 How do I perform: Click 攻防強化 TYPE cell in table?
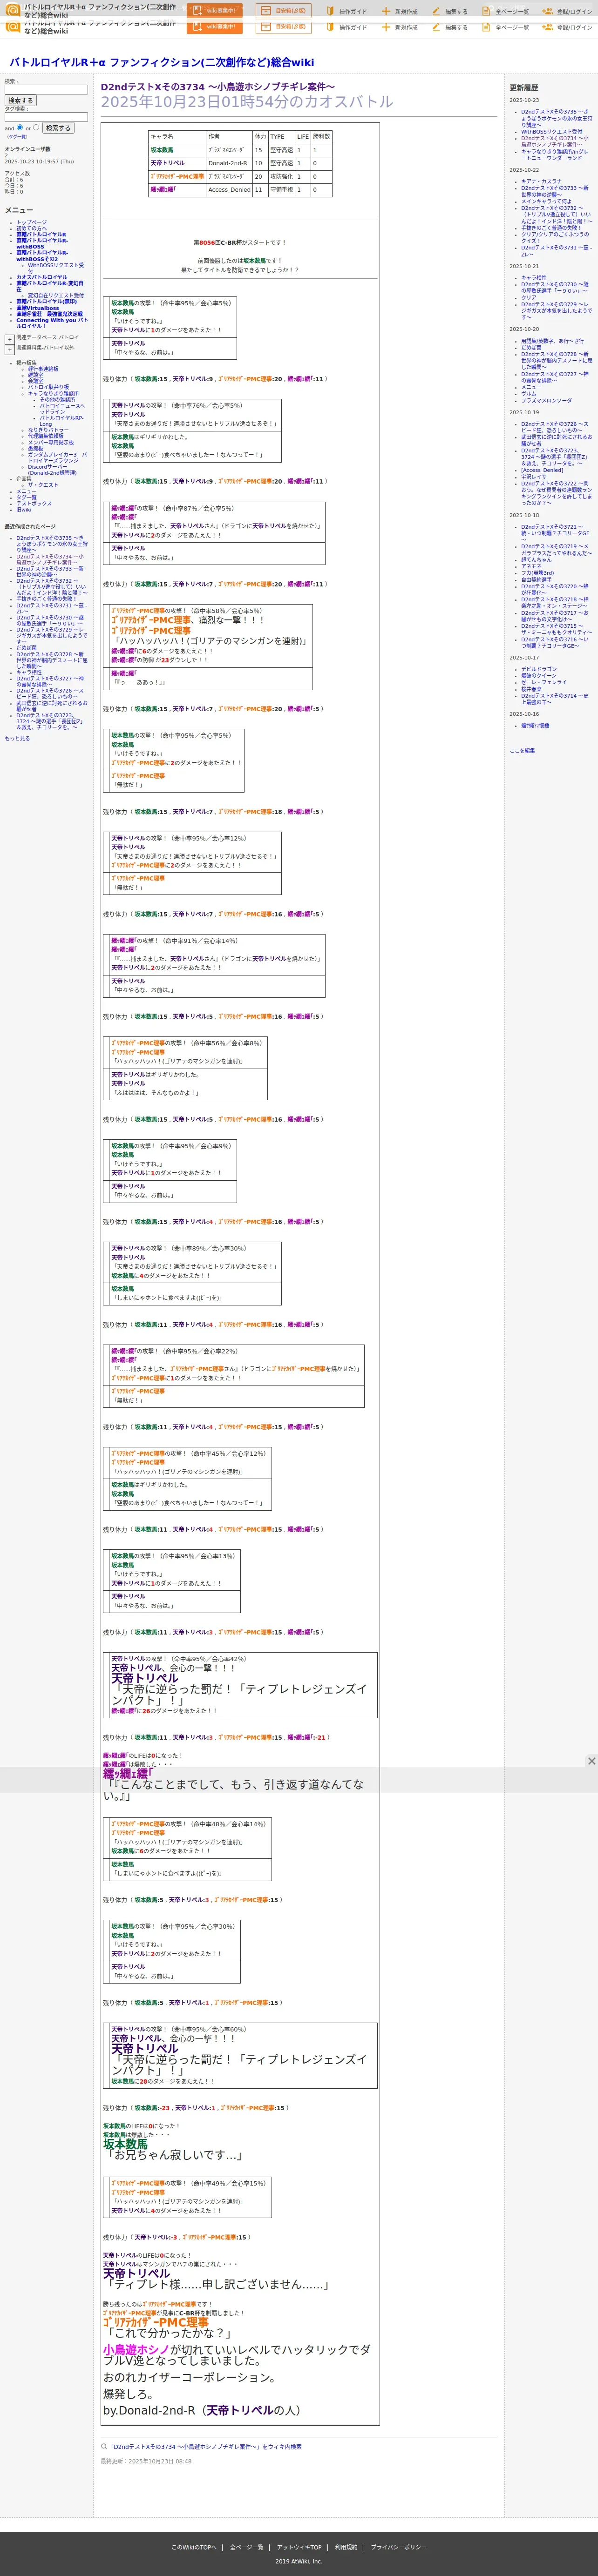281,176
